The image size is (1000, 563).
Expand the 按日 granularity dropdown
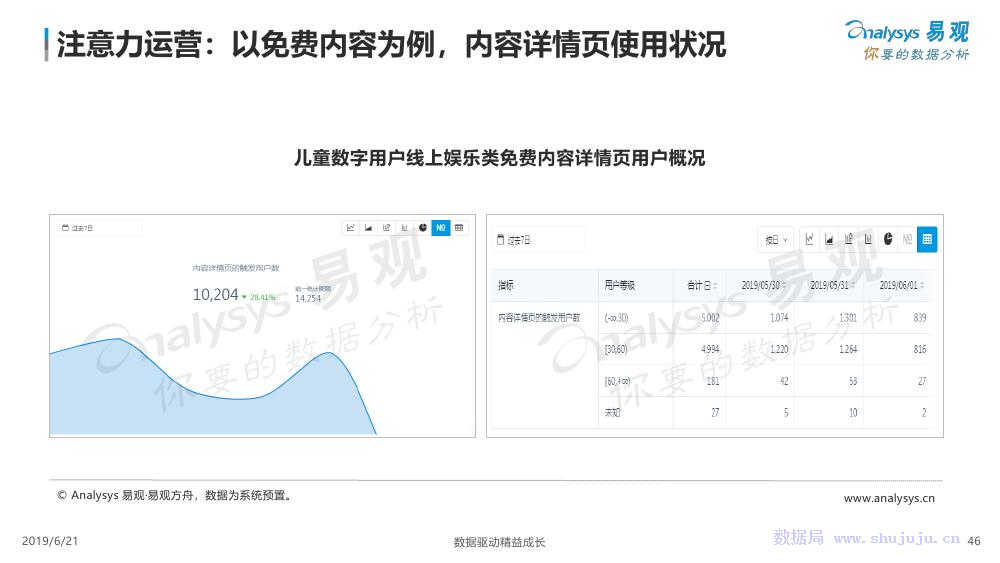coord(776,240)
